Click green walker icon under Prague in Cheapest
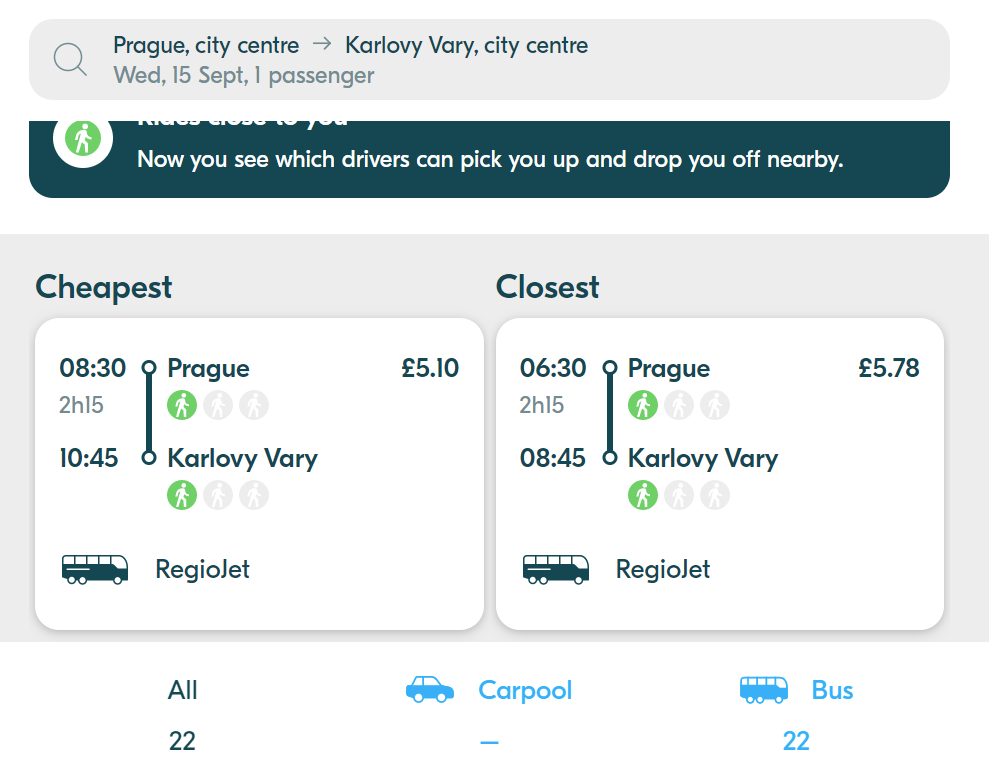Screen dimensions: 989x769 click(x=182, y=405)
